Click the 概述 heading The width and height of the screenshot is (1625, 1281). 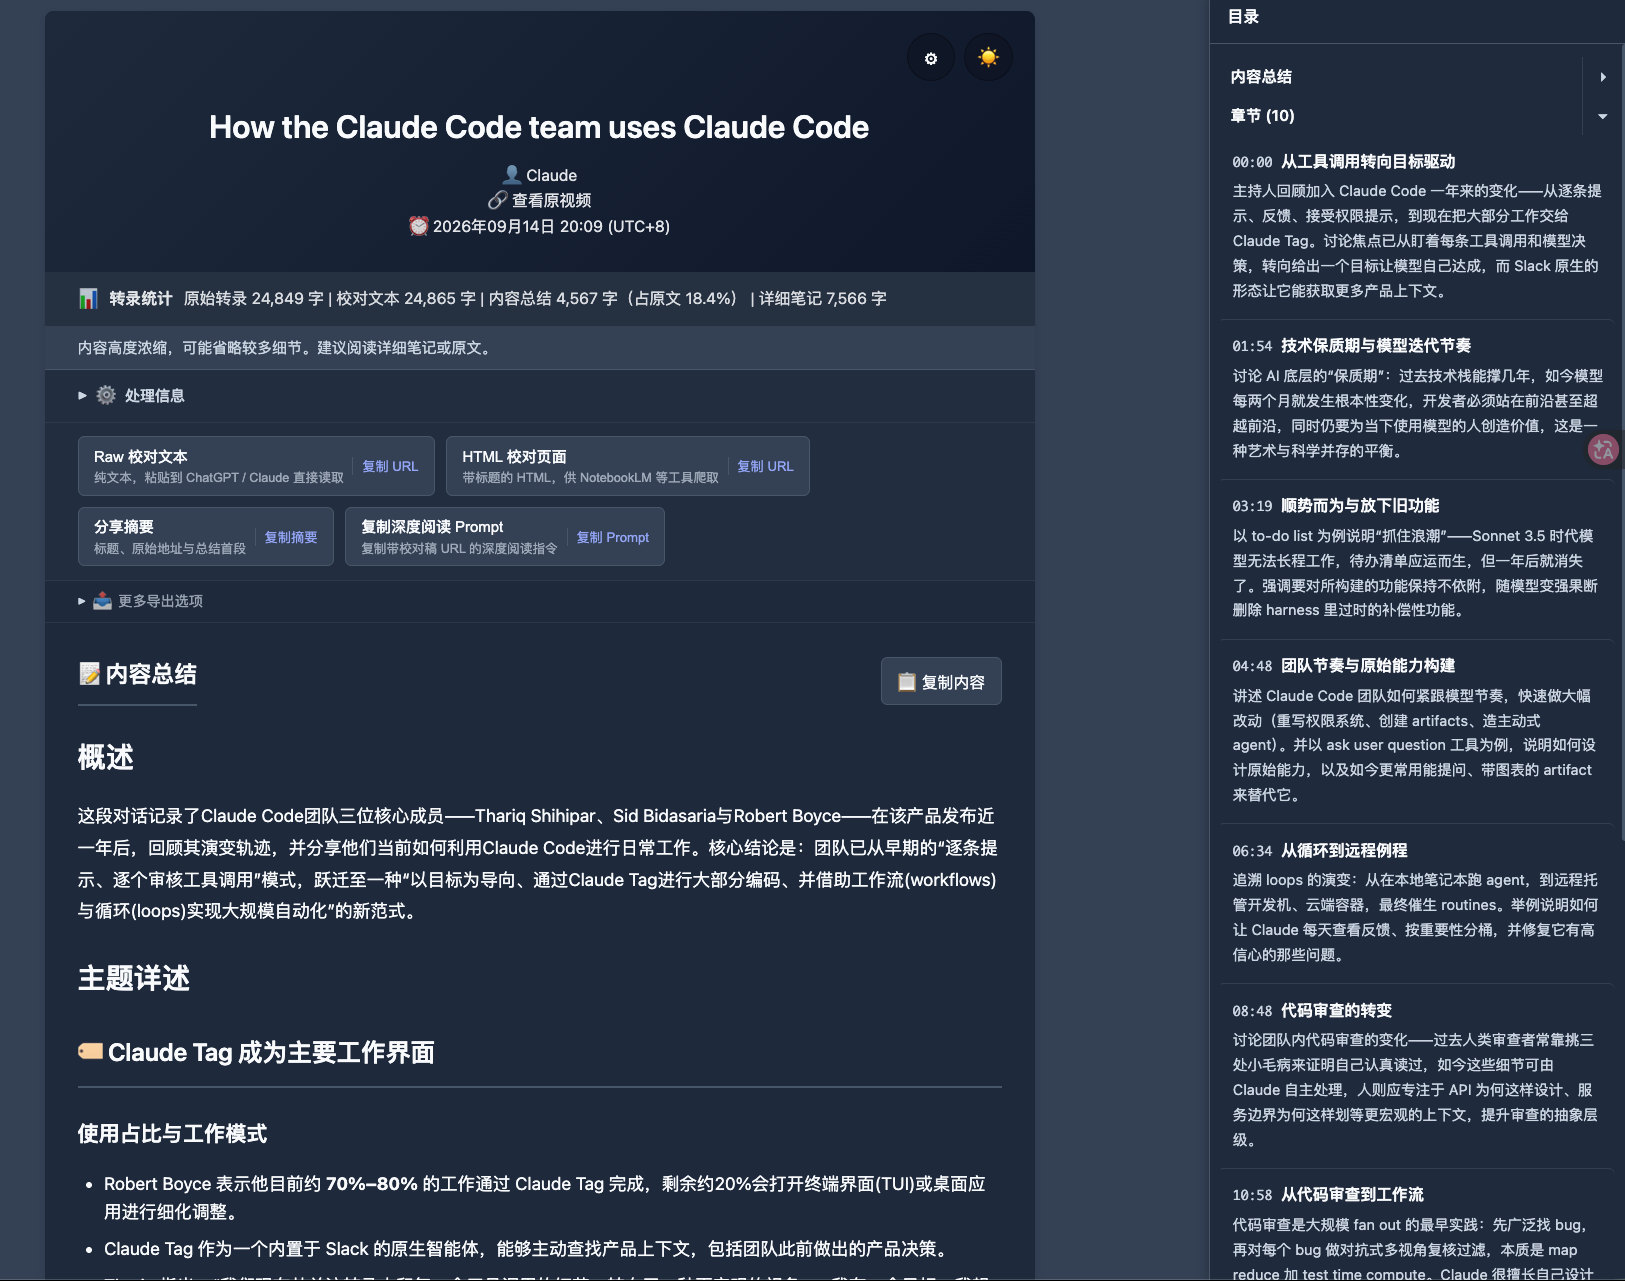pos(106,757)
